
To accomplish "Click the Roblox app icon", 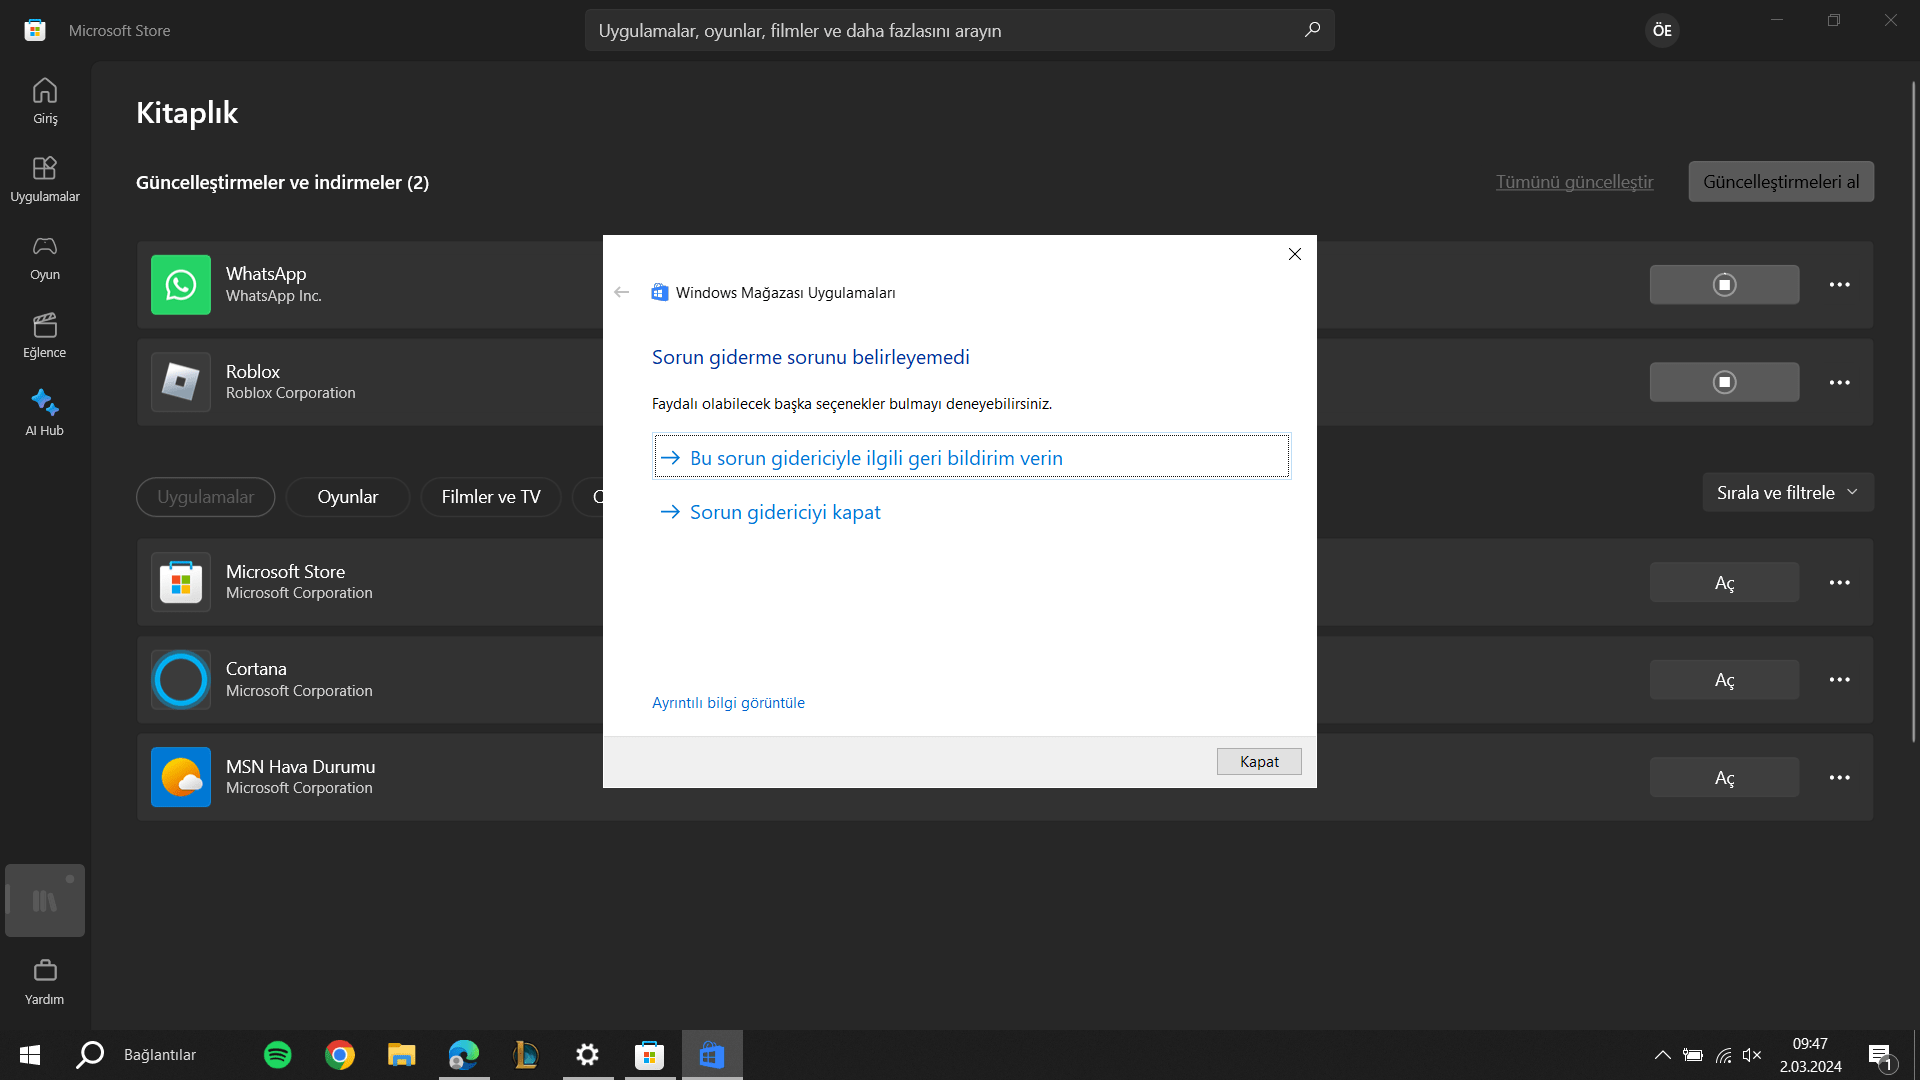I will click(181, 382).
